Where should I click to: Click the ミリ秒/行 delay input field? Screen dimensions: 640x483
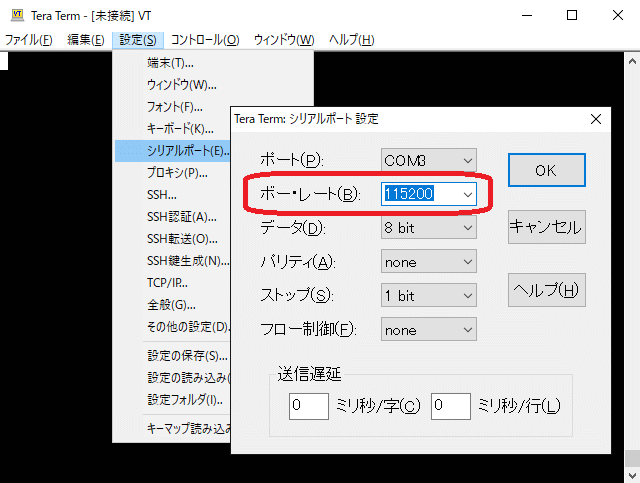pos(451,406)
